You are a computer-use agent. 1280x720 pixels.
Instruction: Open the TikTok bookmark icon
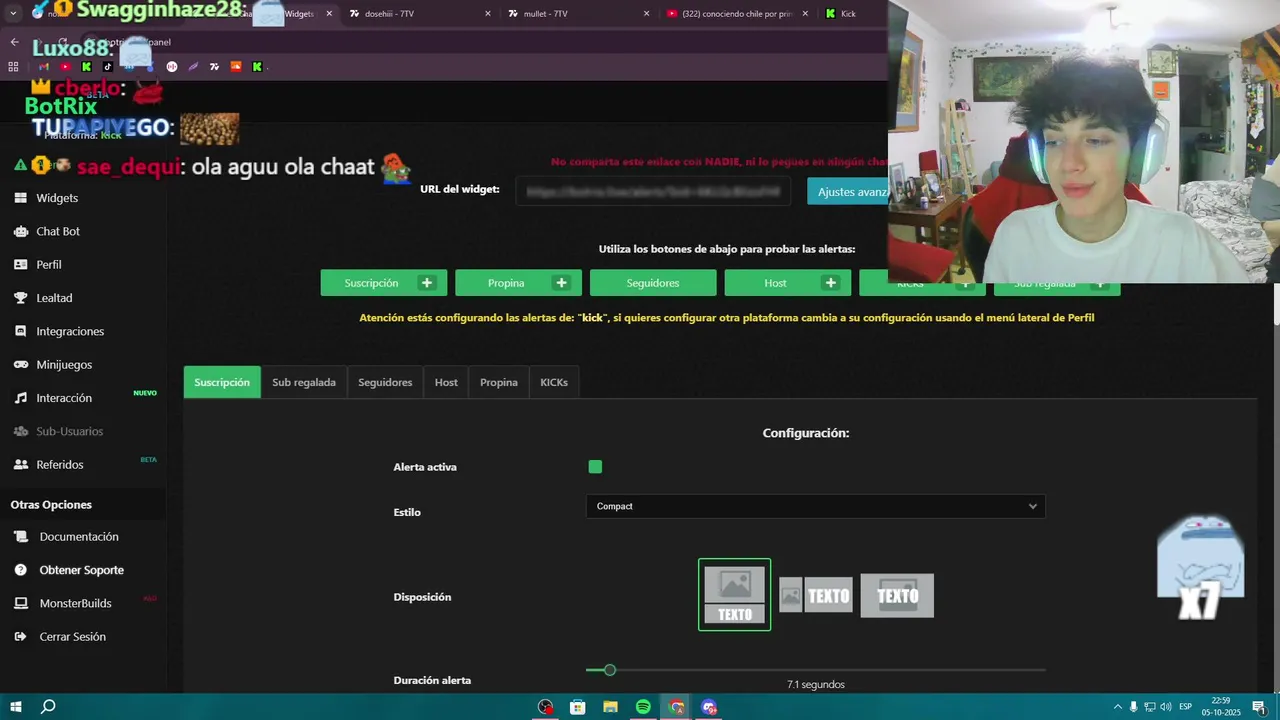click(108, 67)
